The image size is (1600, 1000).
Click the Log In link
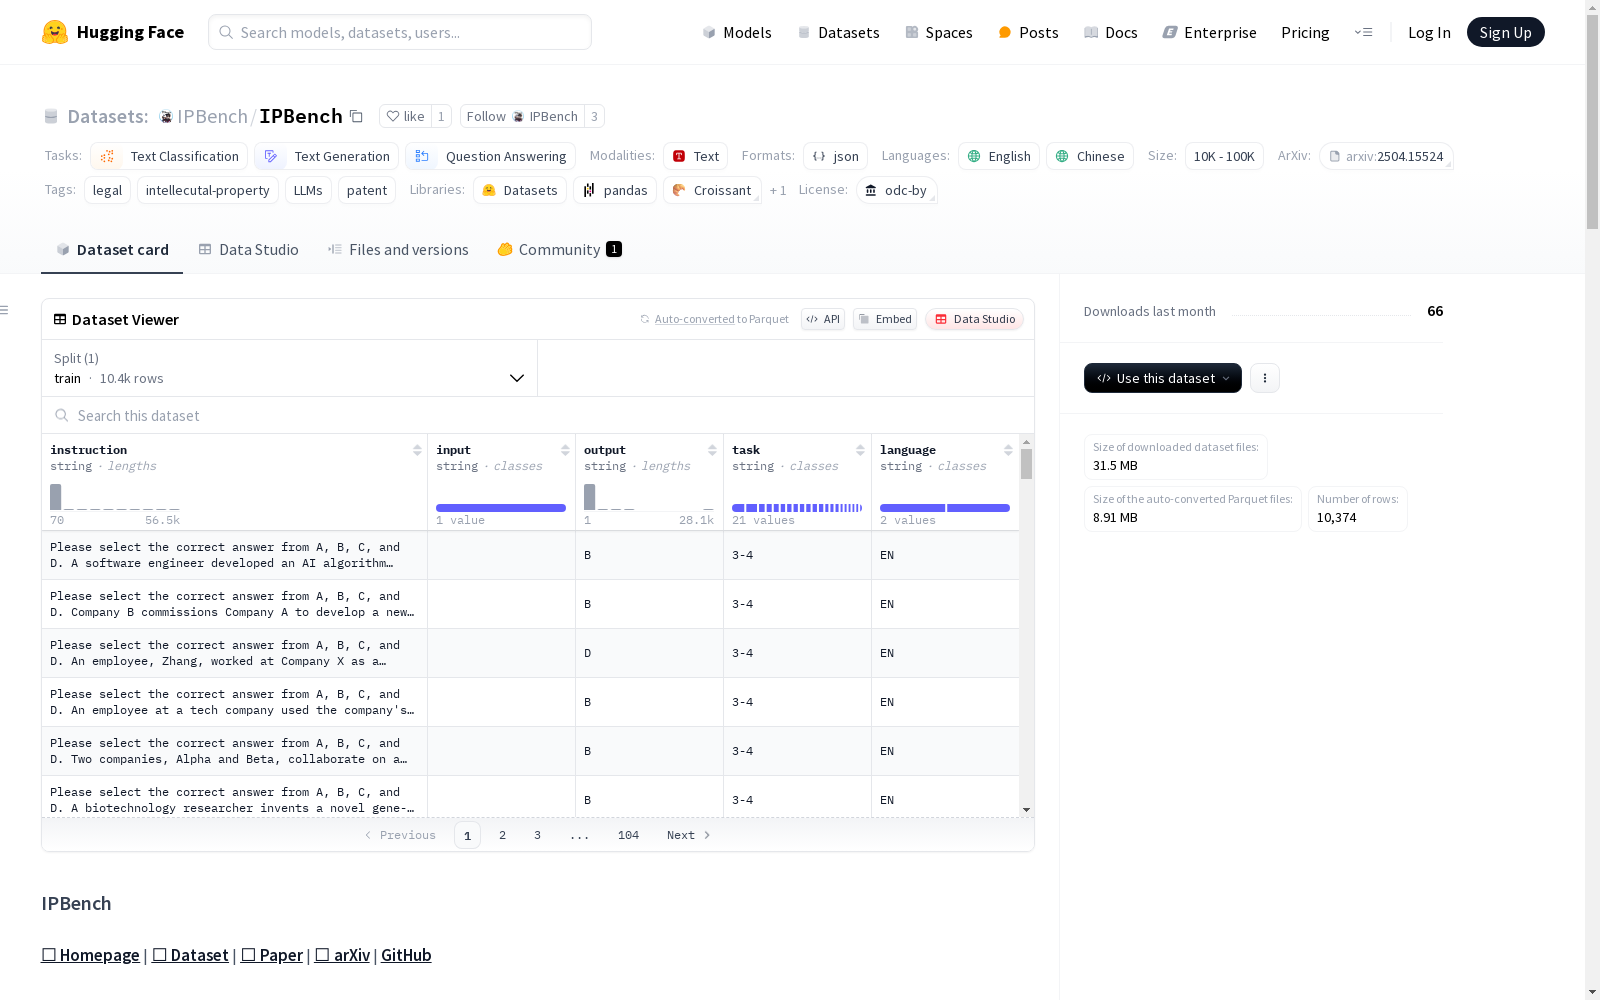coord(1429,32)
